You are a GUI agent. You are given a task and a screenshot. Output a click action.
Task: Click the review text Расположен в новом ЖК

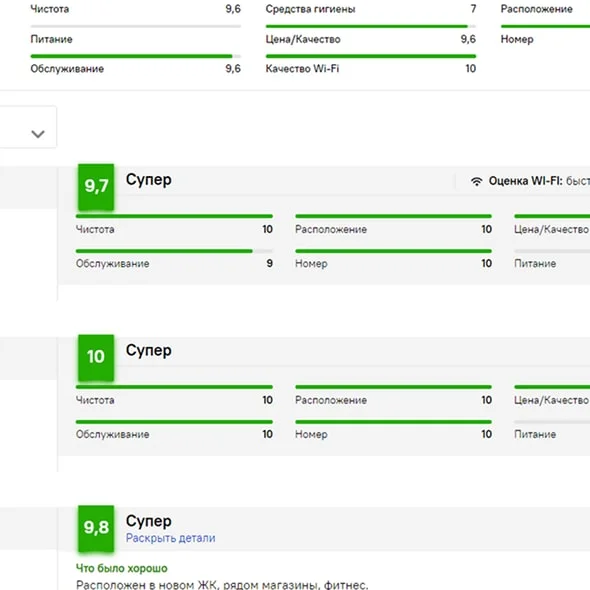click(222, 585)
